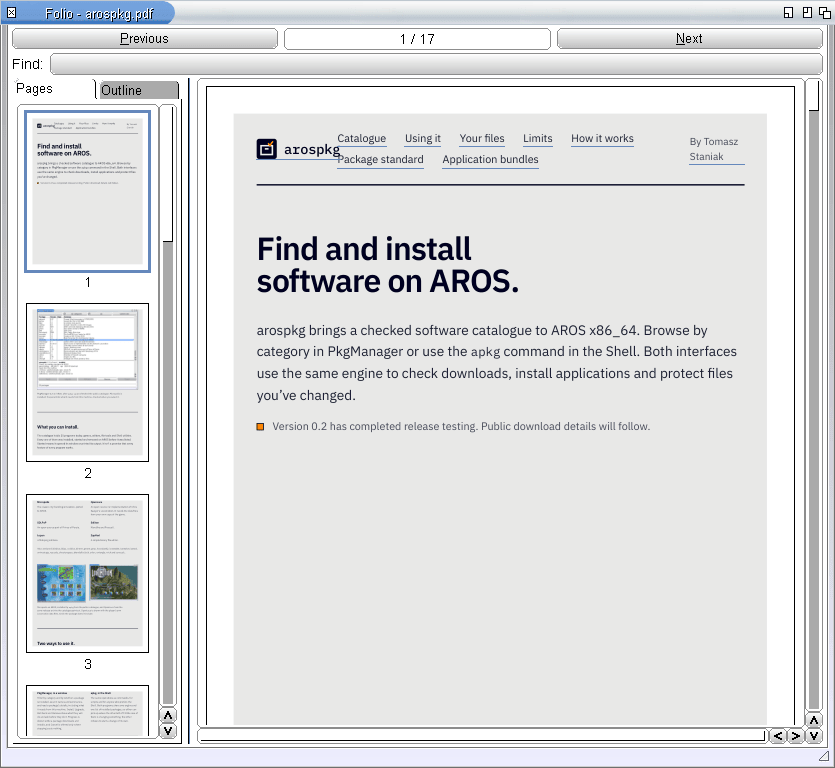Open the Application bundles link
This screenshot has width=835, height=768.
[490, 159]
